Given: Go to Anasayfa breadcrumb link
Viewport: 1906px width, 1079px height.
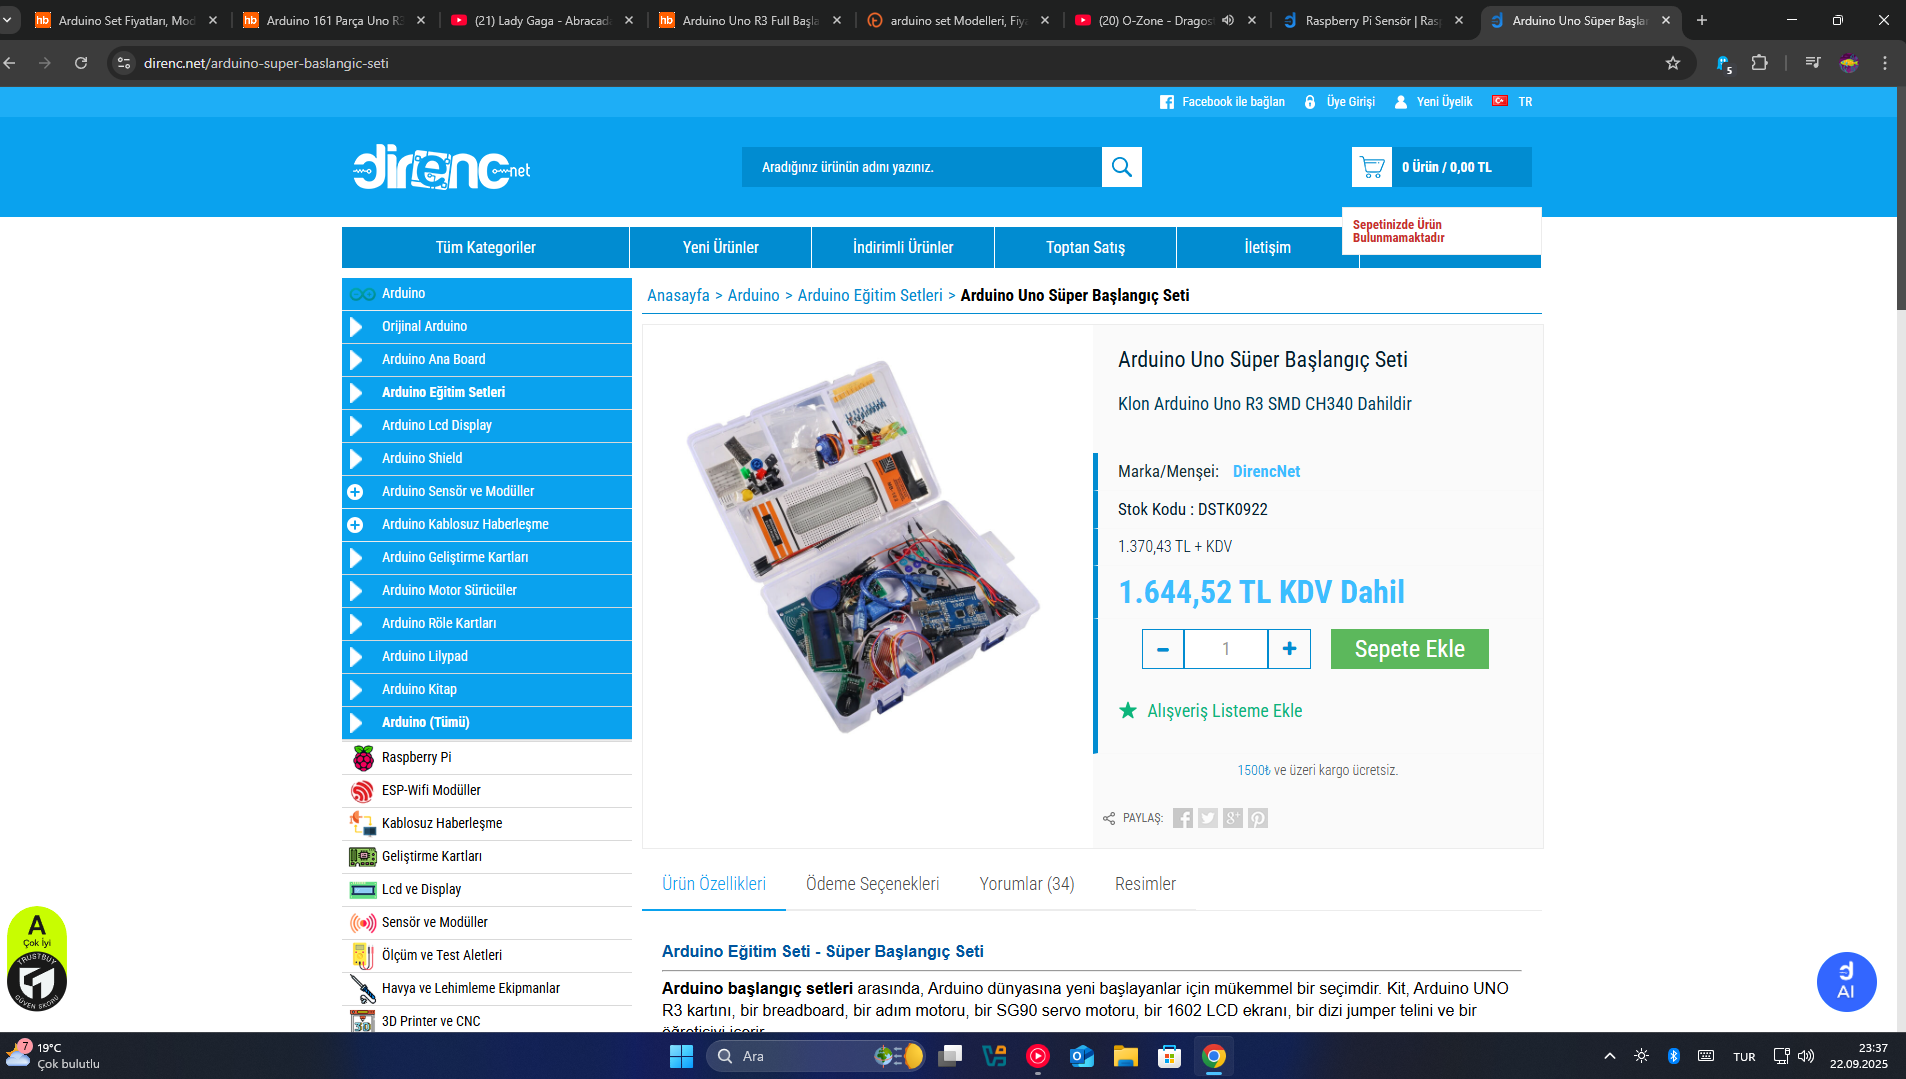Looking at the screenshot, I should [x=678, y=295].
